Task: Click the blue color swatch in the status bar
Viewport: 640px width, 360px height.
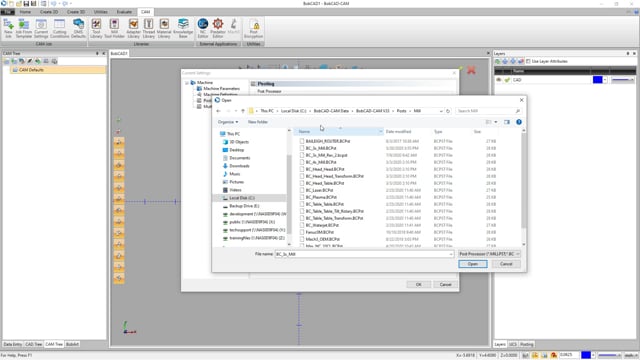Action: click(586, 355)
